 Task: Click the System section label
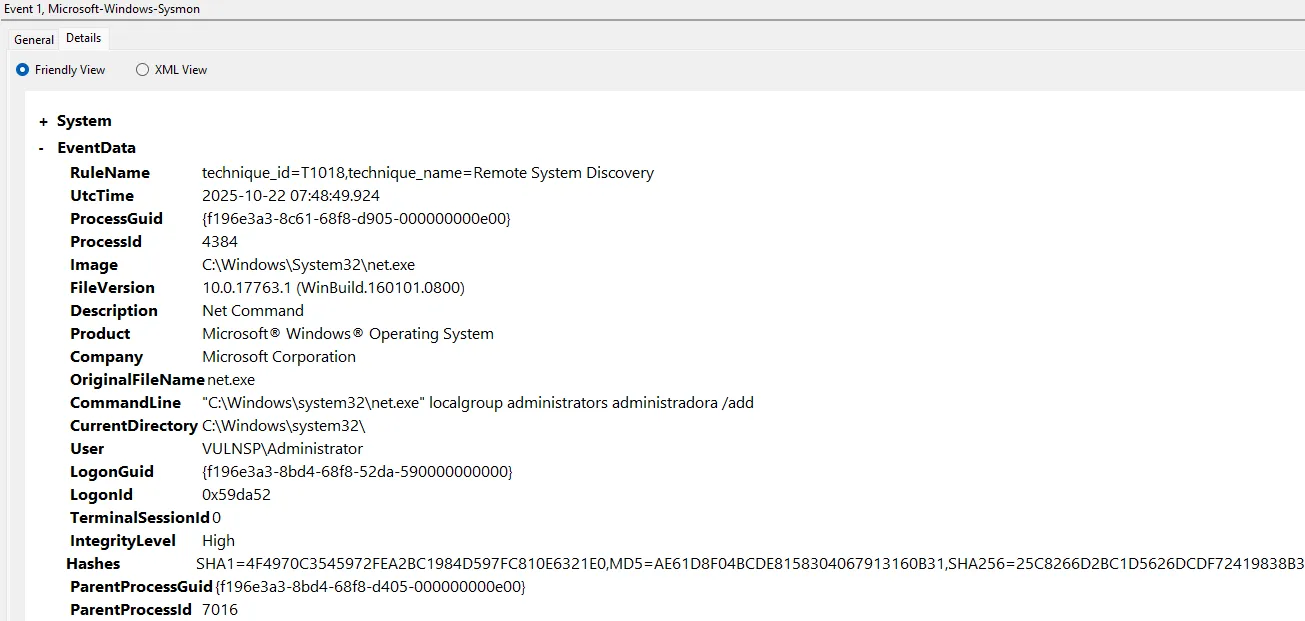[x=84, y=121]
